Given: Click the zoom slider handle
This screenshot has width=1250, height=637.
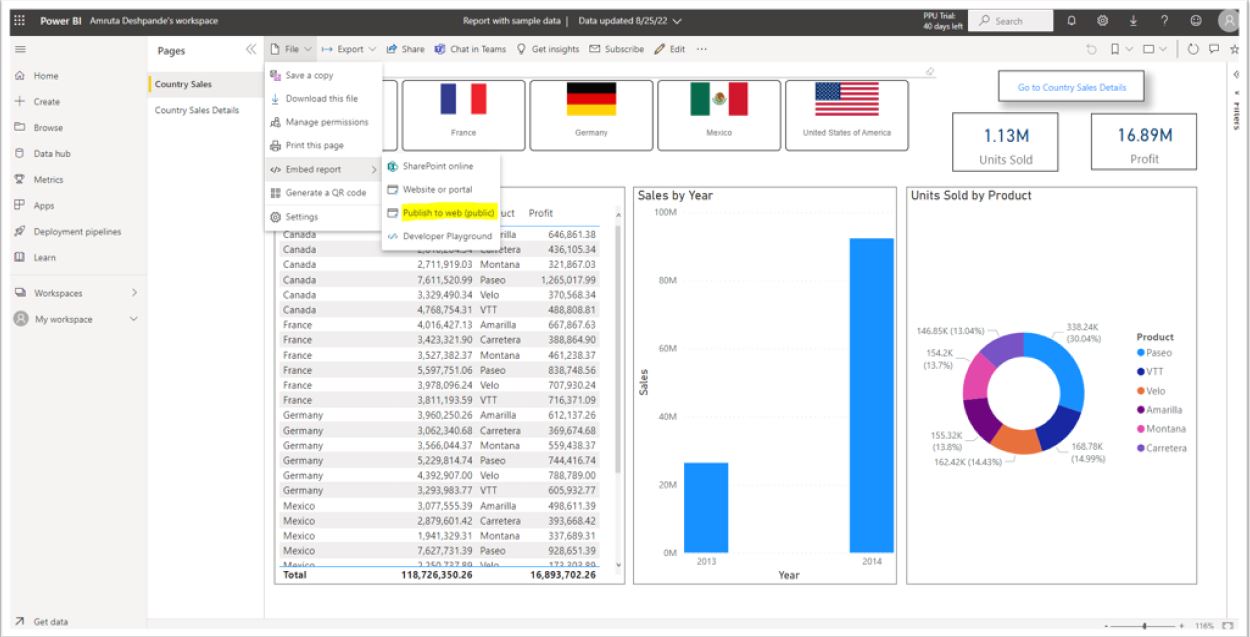Looking at the screenshot, I should 1144,626.
